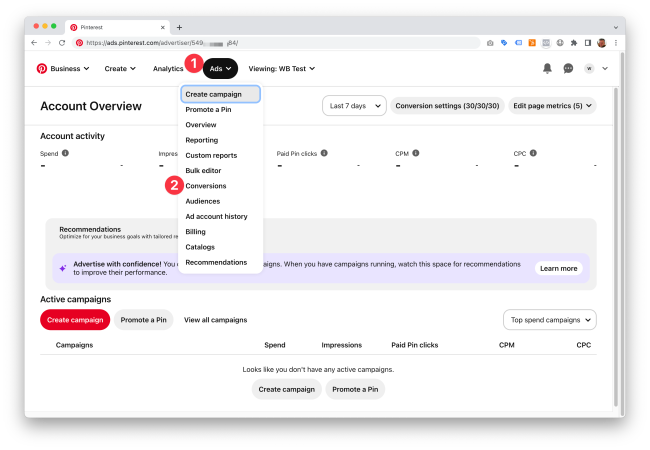Viewport: 650px width, 450px height.
Task: Open a new browser tab
Action: tap(179, 27)
